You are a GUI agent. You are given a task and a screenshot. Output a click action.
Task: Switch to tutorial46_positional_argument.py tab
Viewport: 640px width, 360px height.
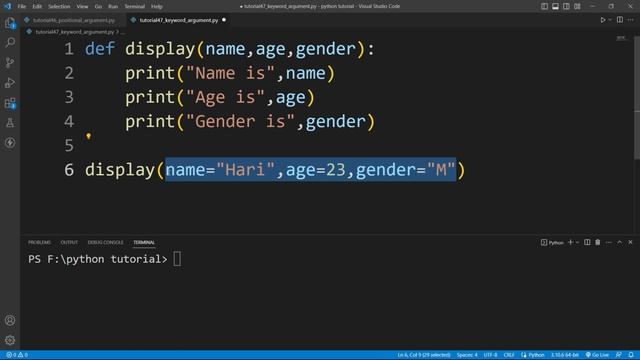pyautogui.click(x=74, y=20)
